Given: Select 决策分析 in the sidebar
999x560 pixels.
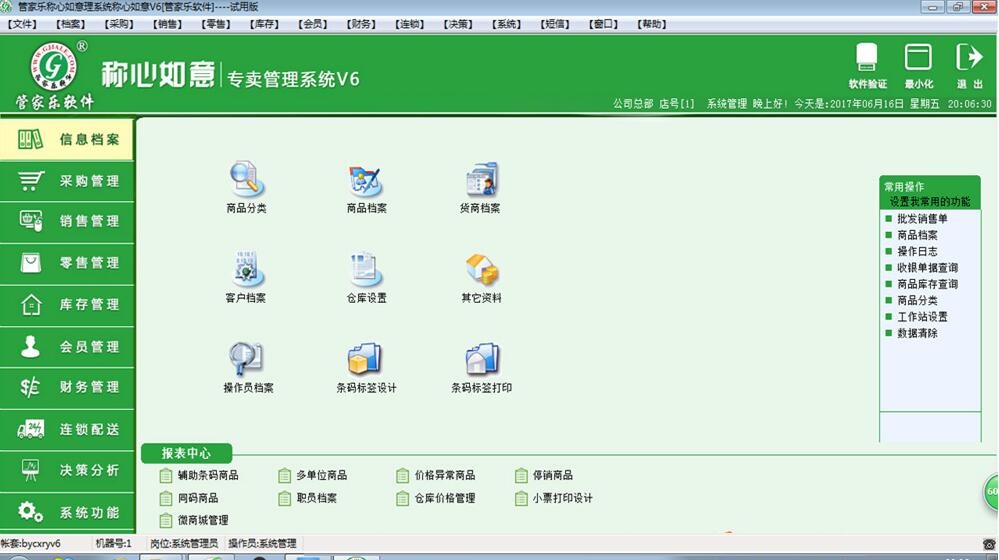Looking at the screenshot, I should 67,470.
